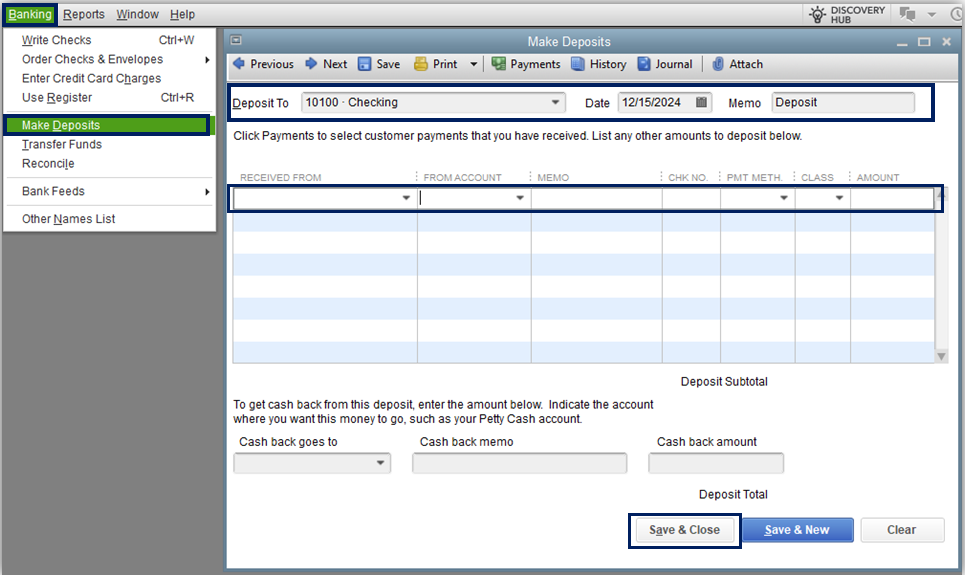Click the Memo input field
This screenshot has height=575, width=965.
coord(843,102)
